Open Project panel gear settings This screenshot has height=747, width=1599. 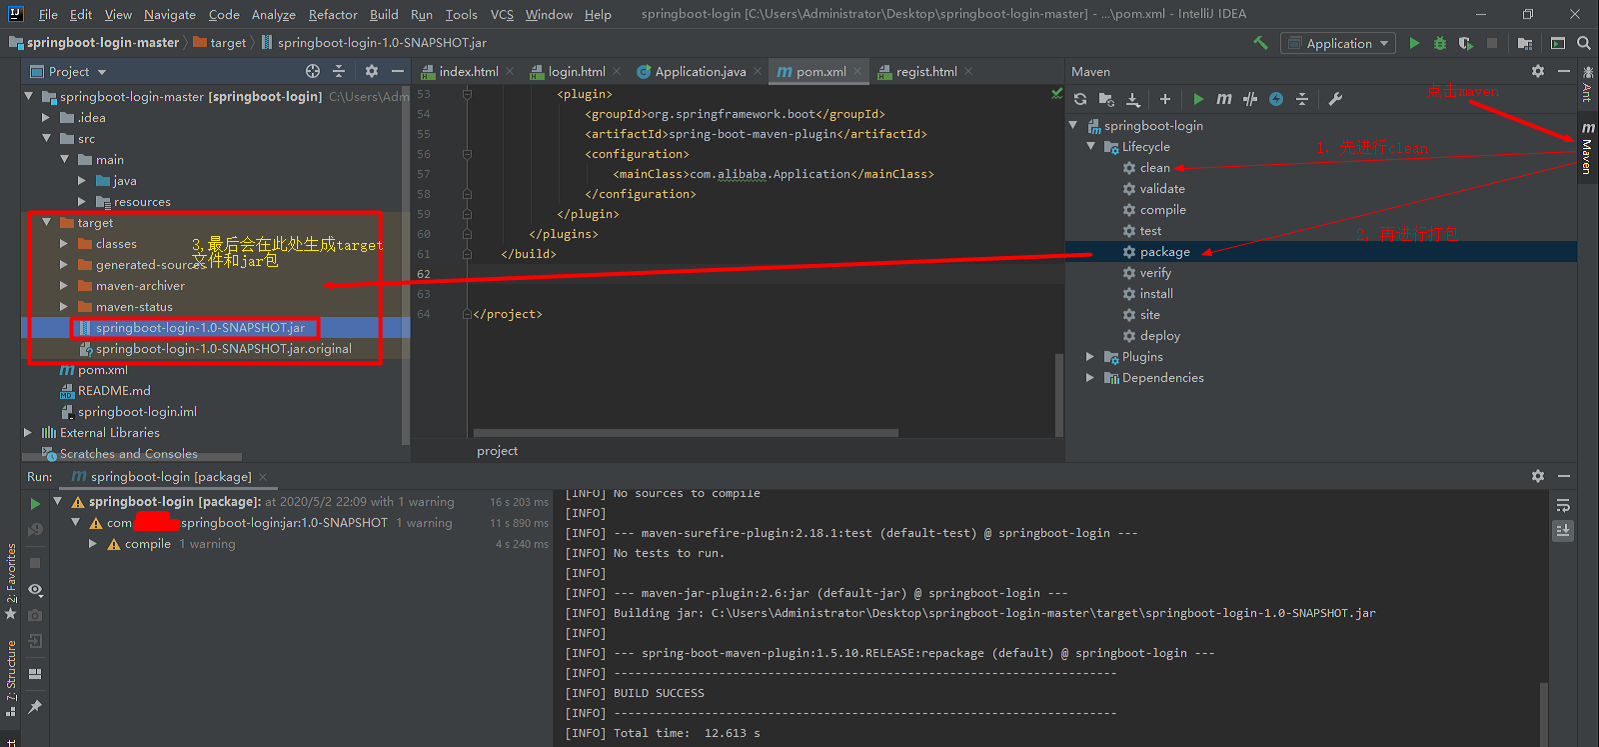pyautogui.click(x=372, y=71)
